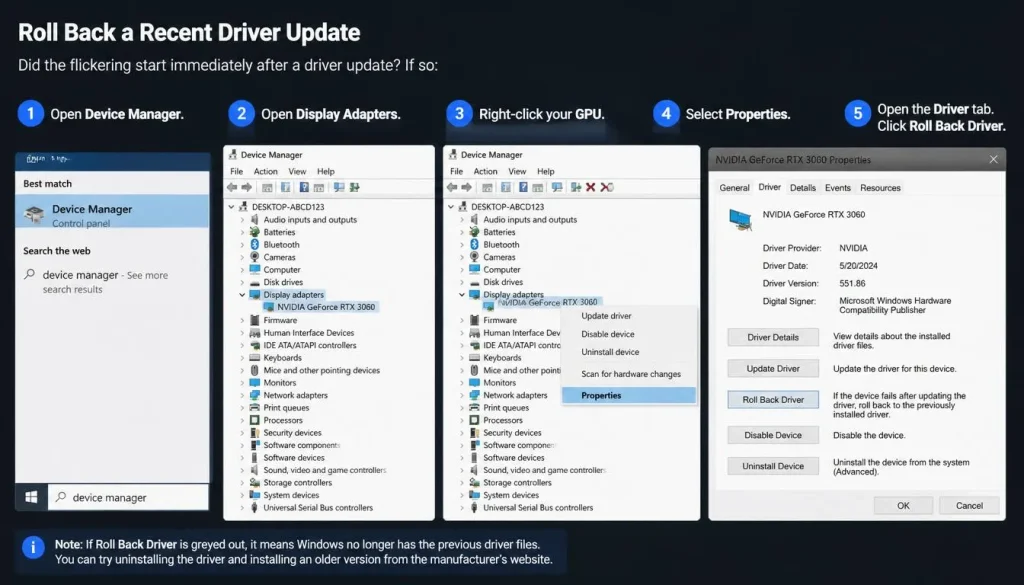
Task: Click driver version value 551.86
Action: coord(852,283)
